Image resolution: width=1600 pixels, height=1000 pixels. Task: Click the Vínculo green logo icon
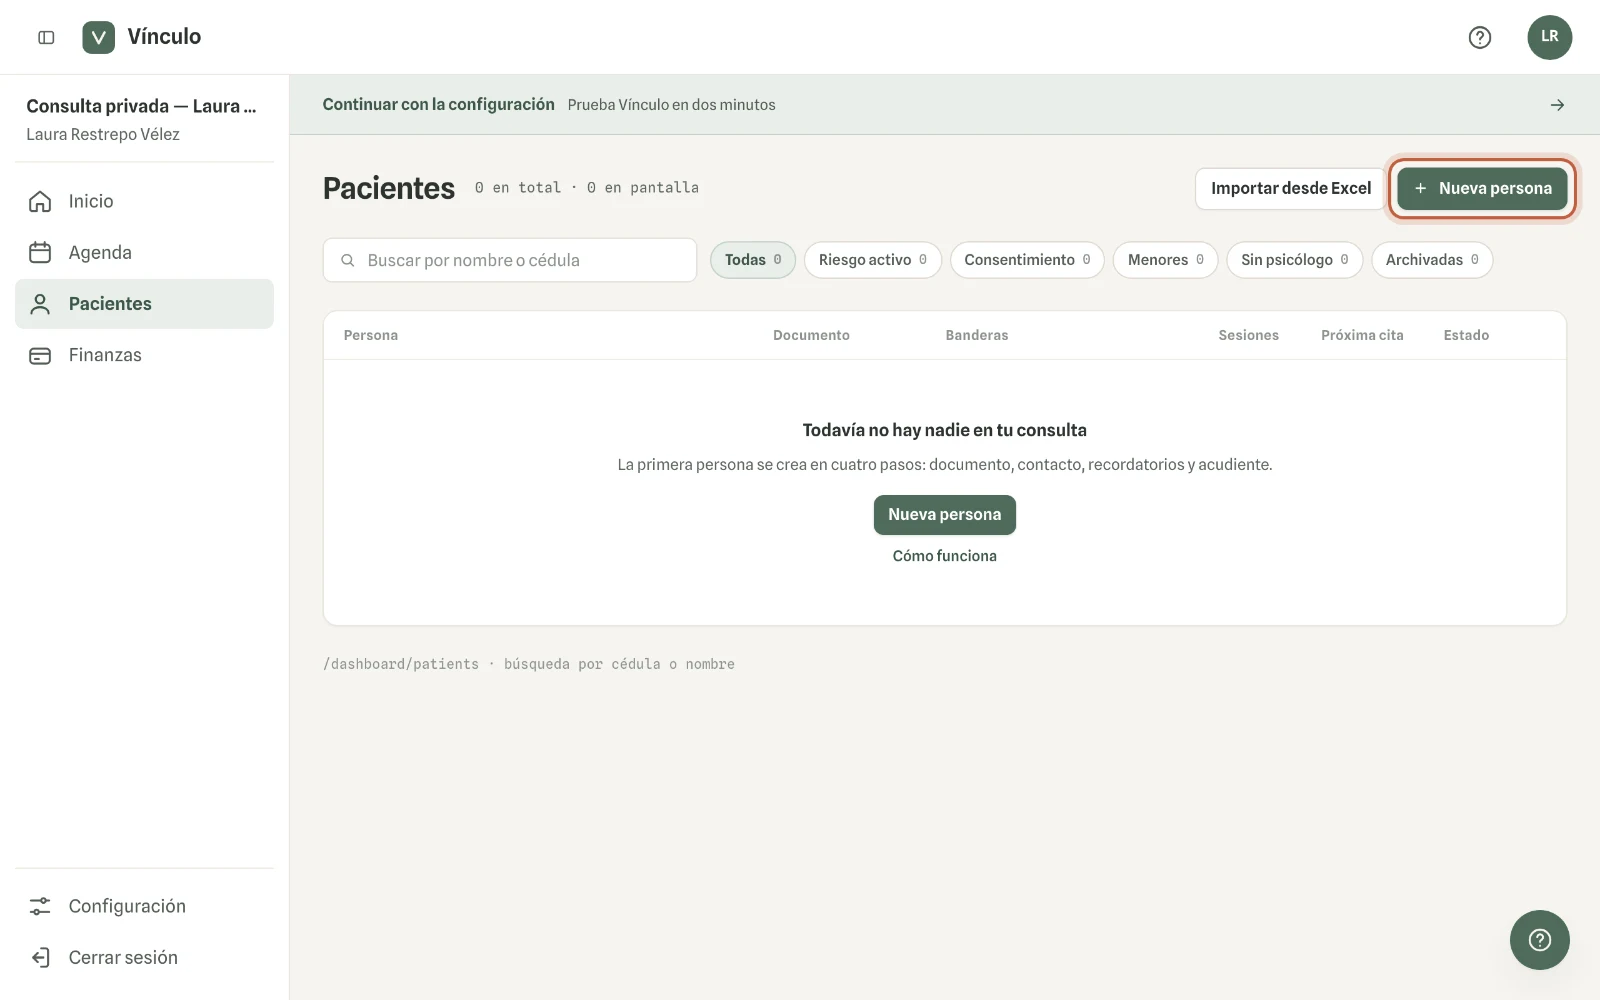coord(98,37)
